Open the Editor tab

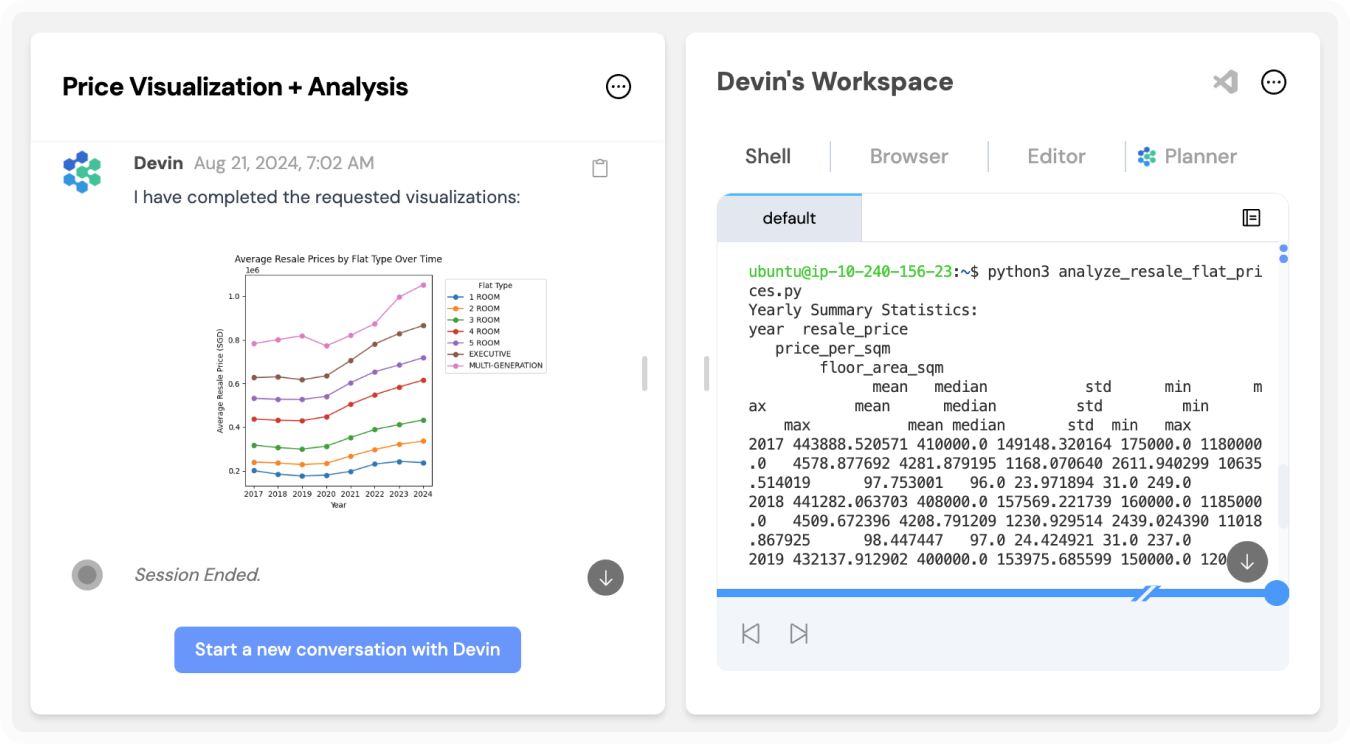point(1056,156)
